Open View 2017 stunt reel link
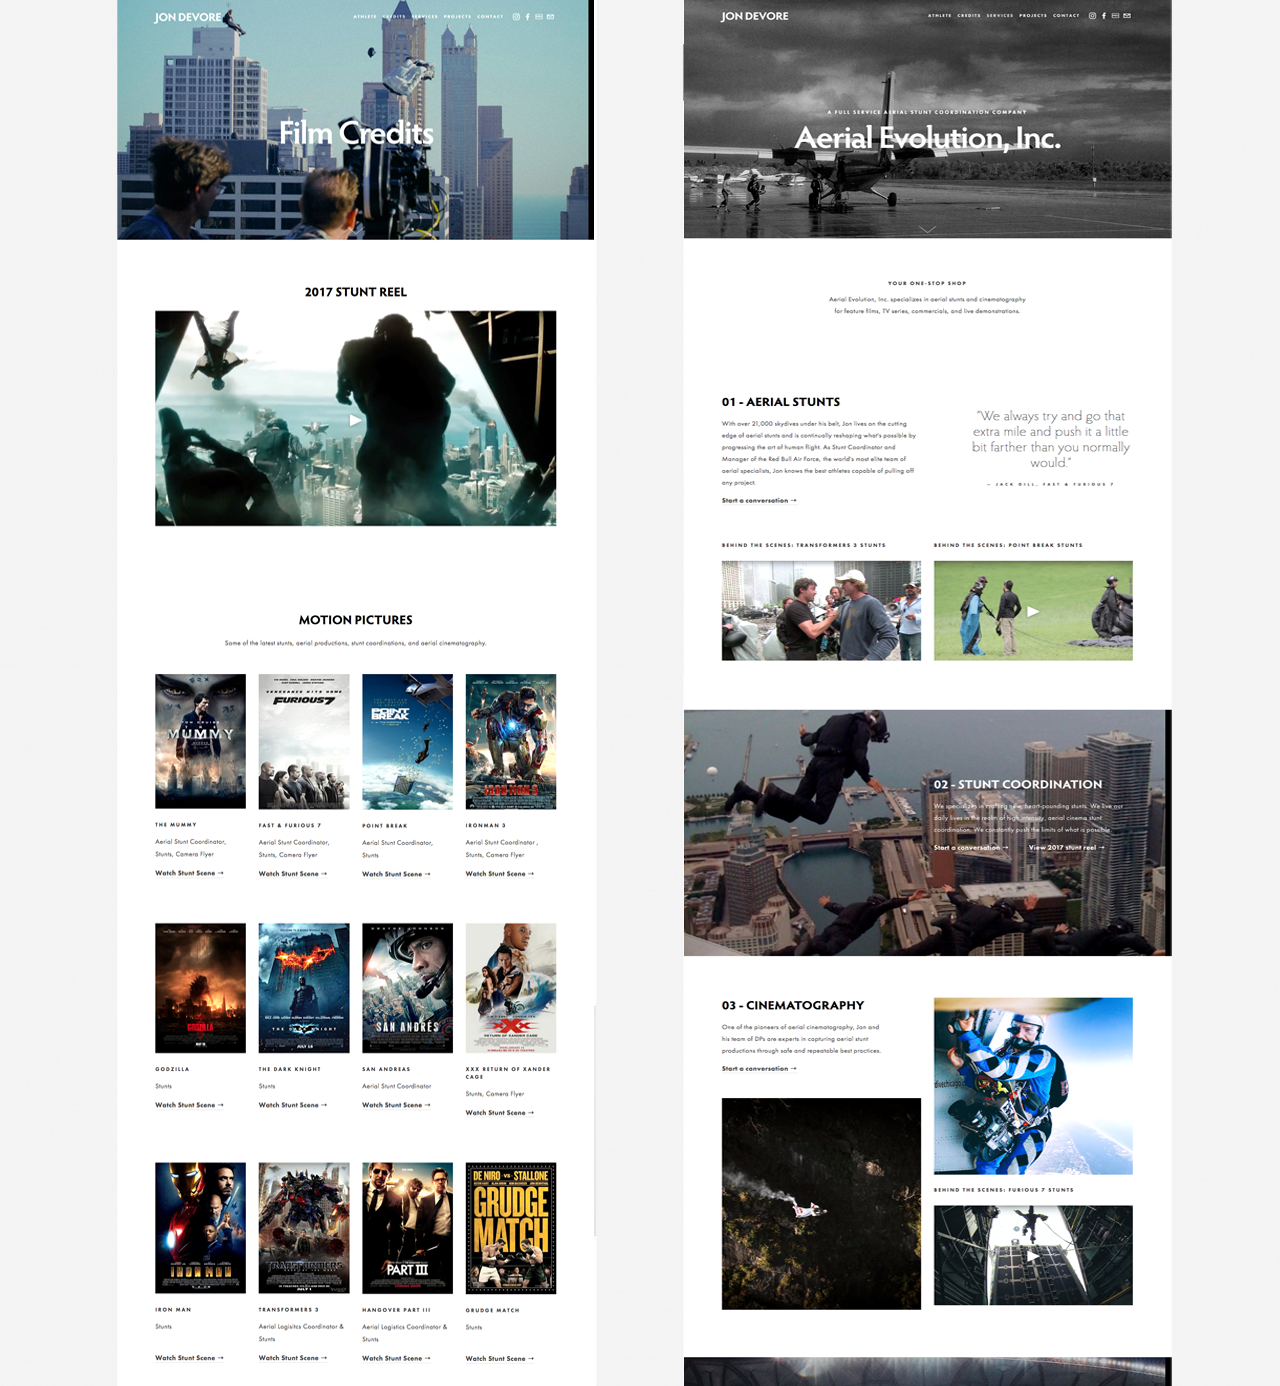This screenshot has width=1280, height=1386. 1064,847
